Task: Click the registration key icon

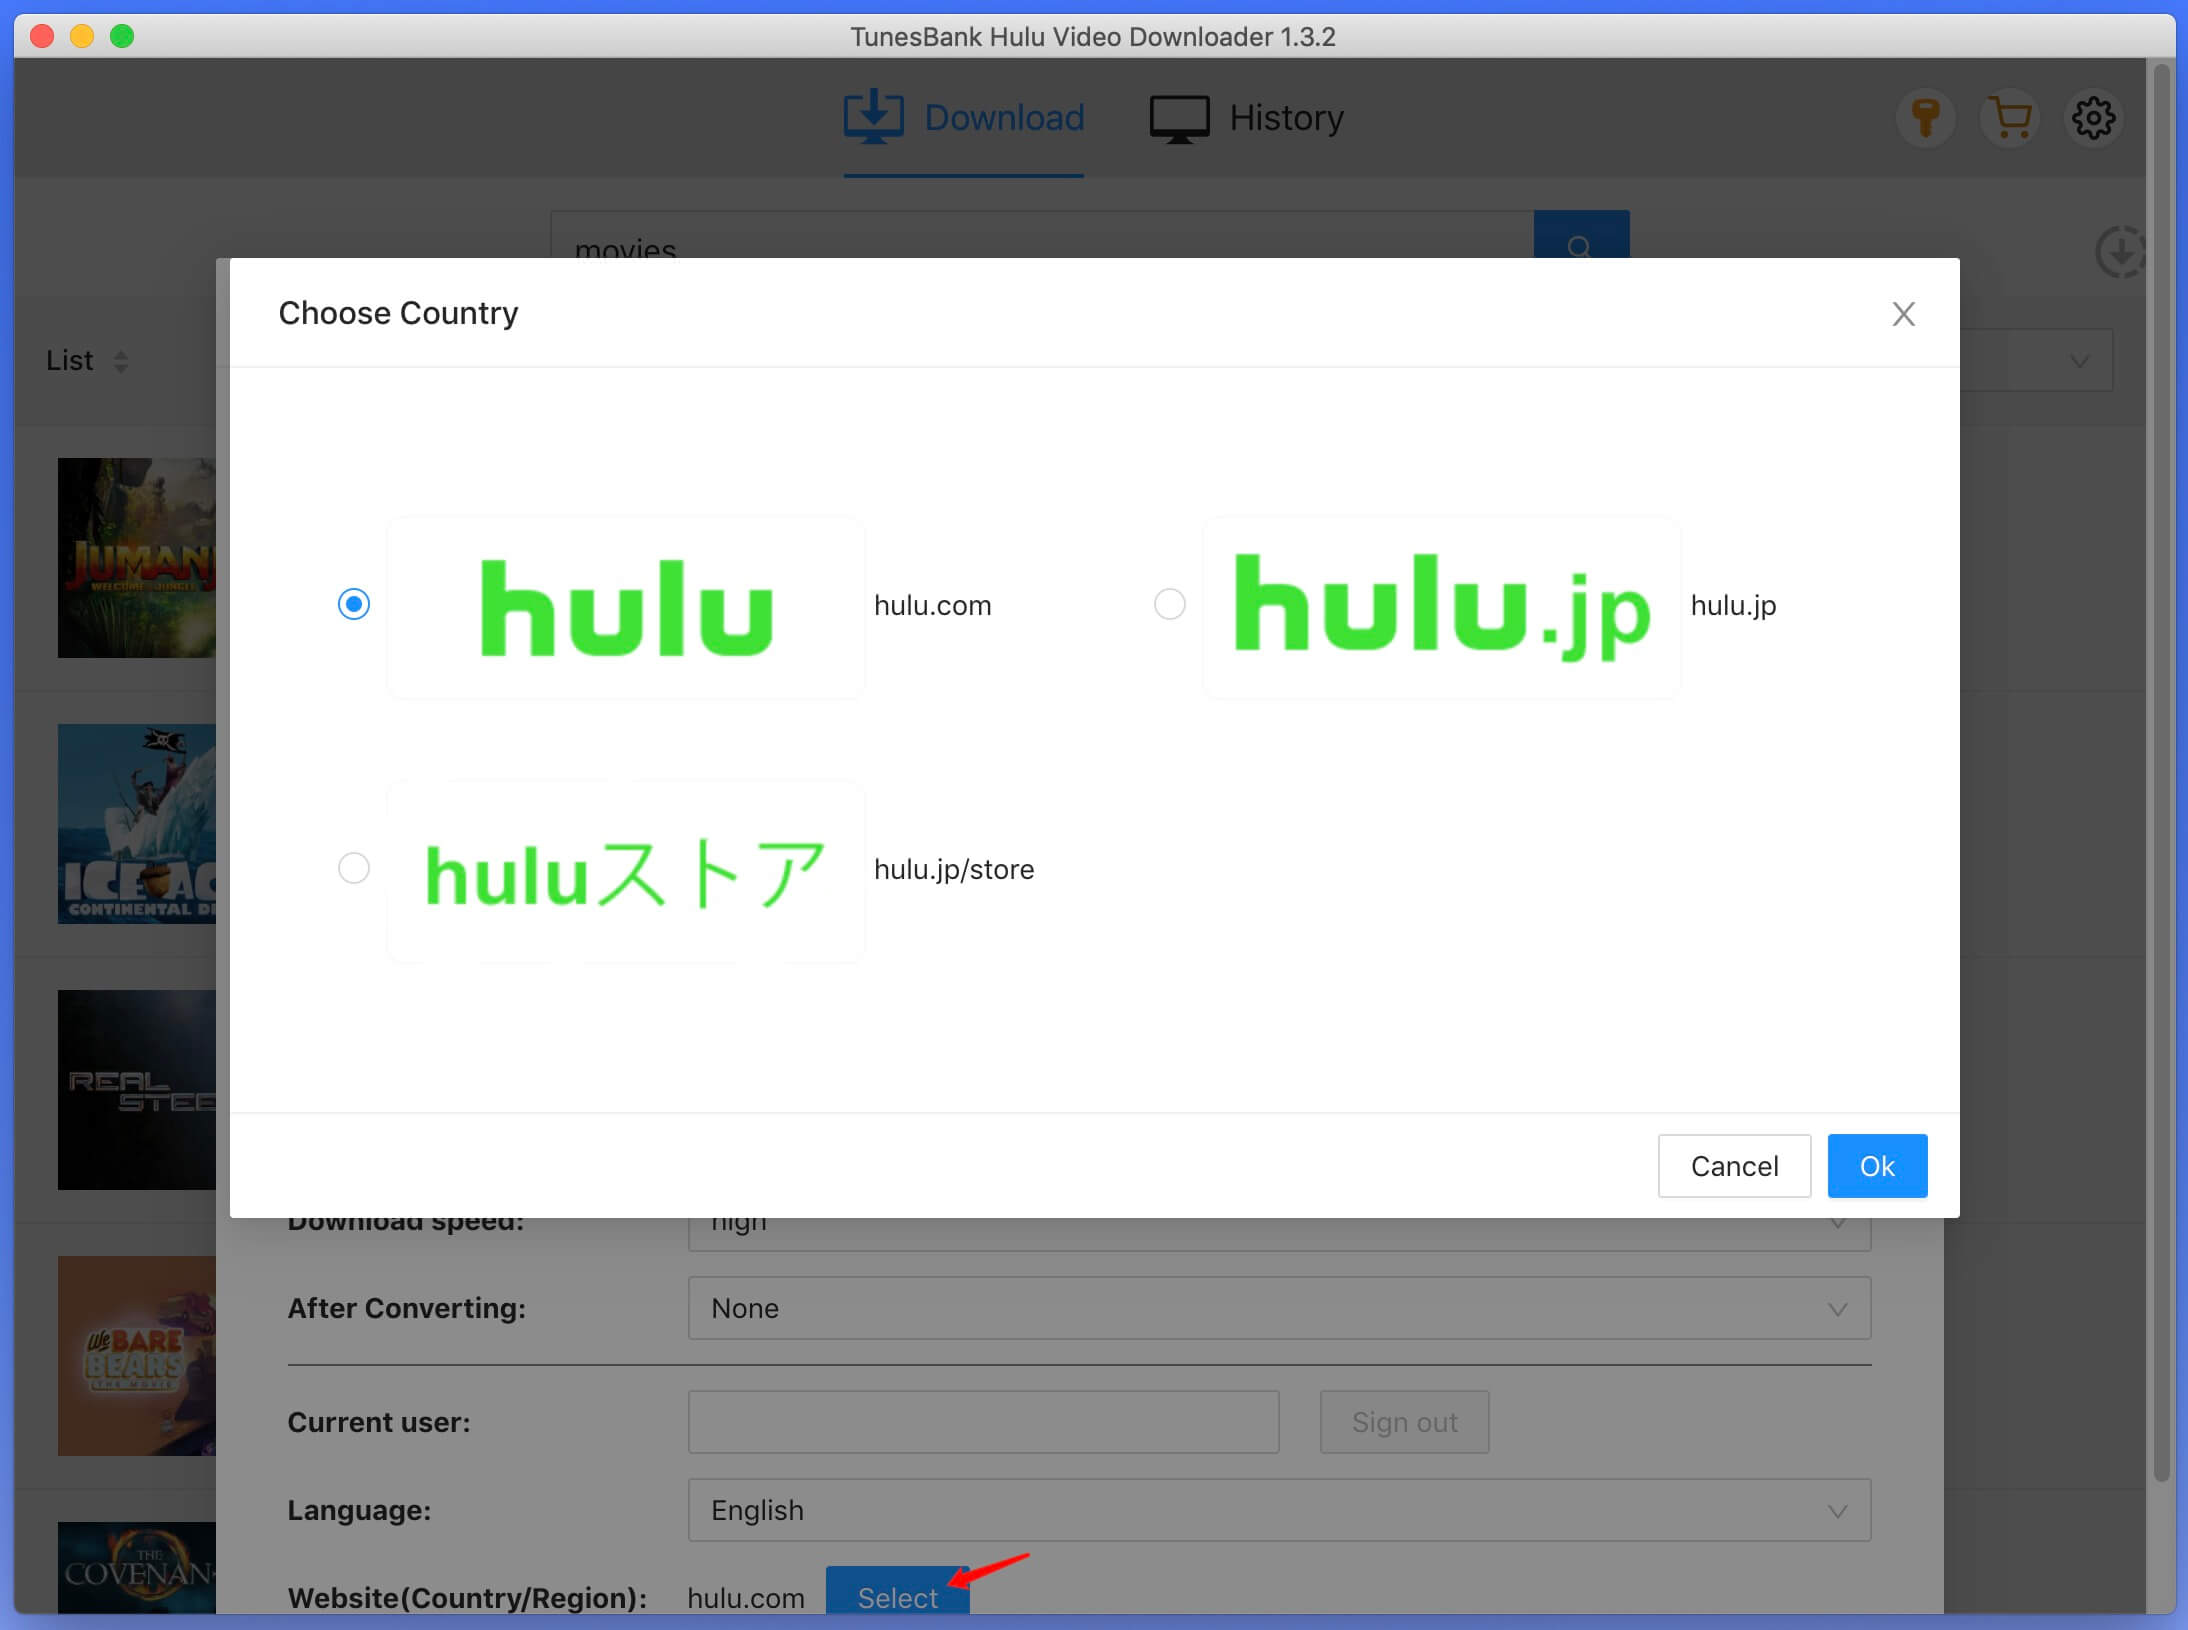Action: point(1923,117)
